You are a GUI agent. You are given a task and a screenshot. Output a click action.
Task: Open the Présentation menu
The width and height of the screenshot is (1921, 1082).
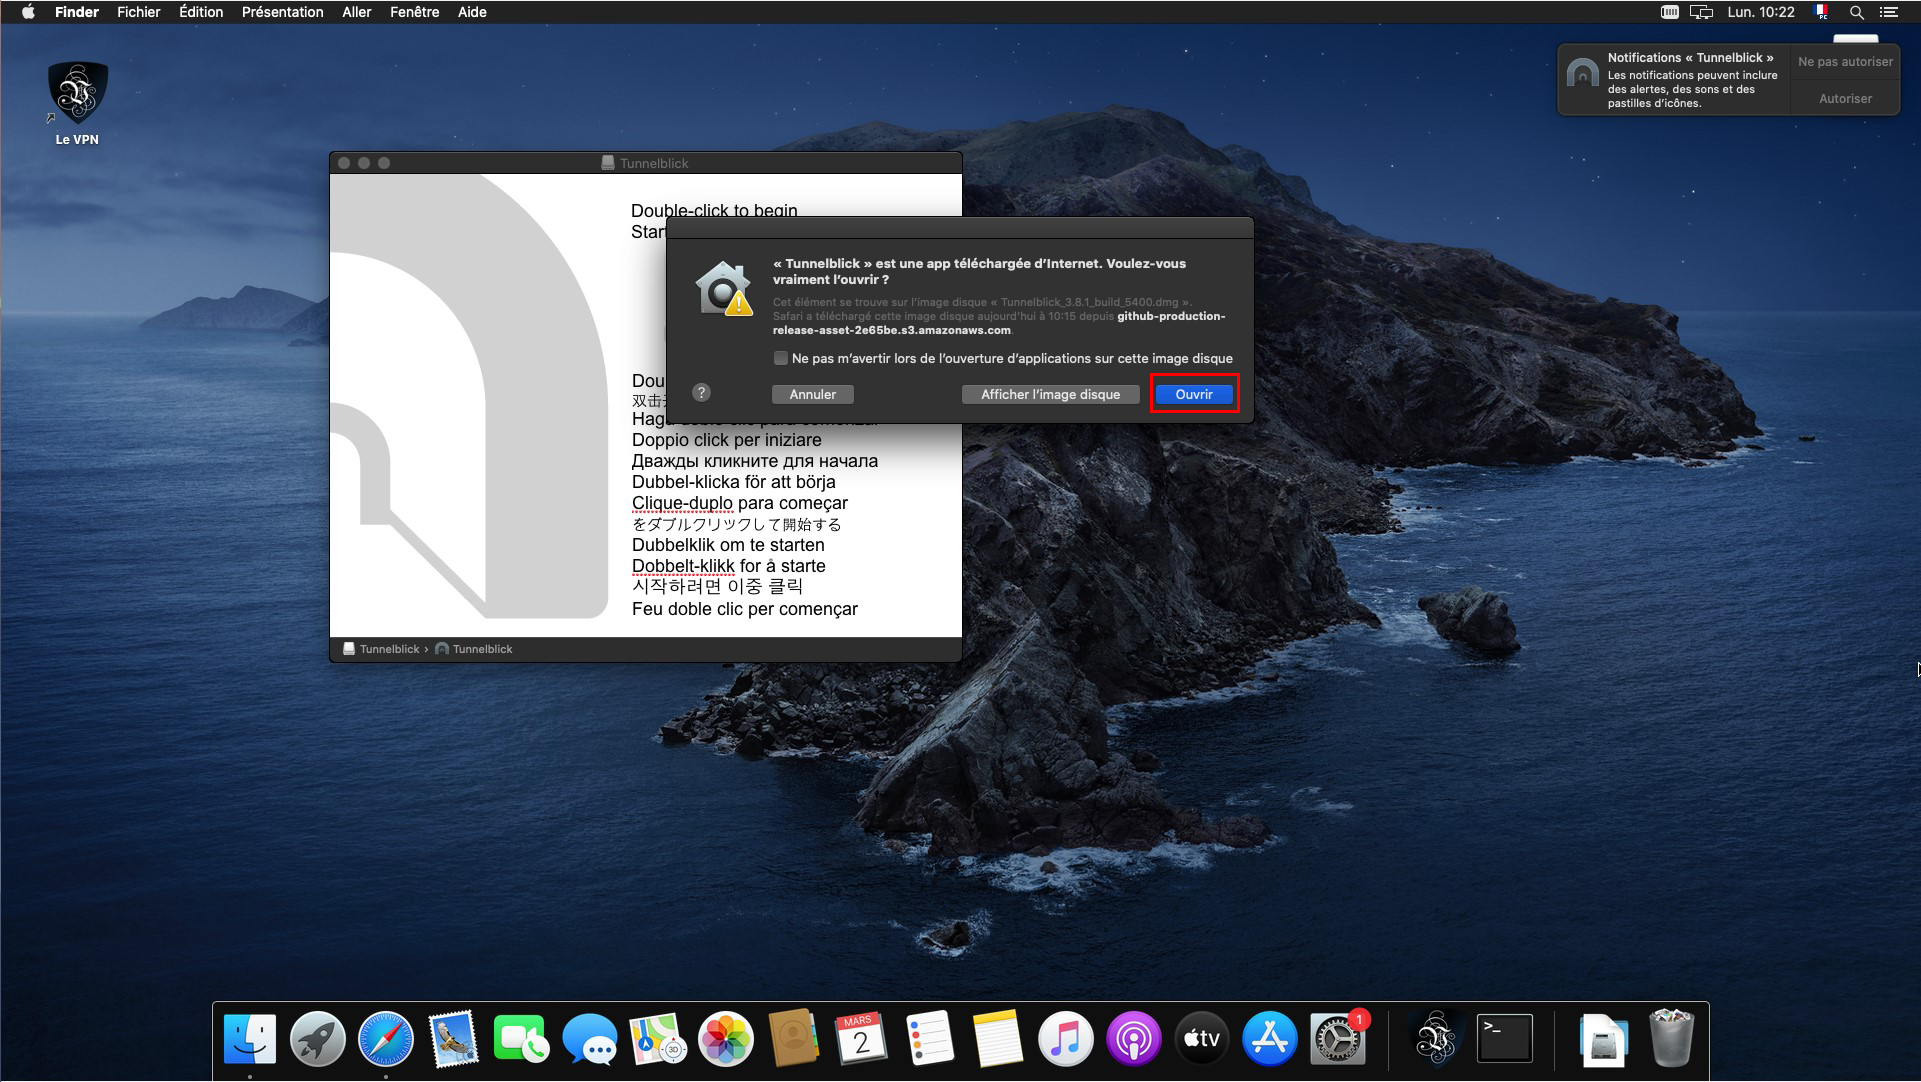pos(282,12)
